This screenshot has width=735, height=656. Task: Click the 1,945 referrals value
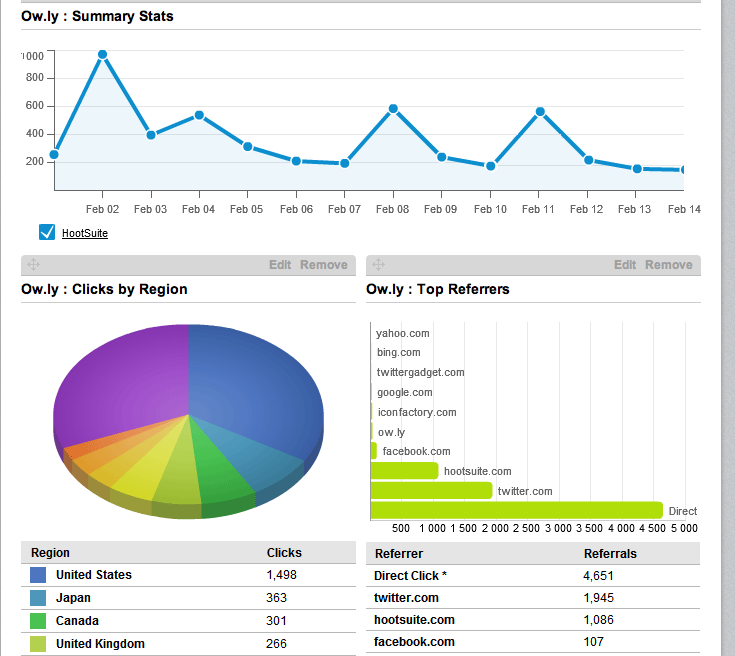point(599,598)
